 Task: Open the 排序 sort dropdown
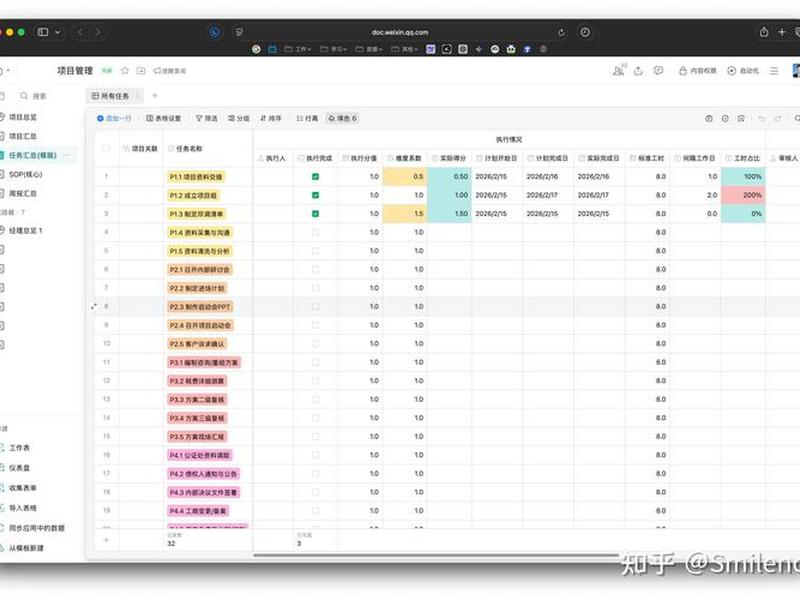[270, 118]
